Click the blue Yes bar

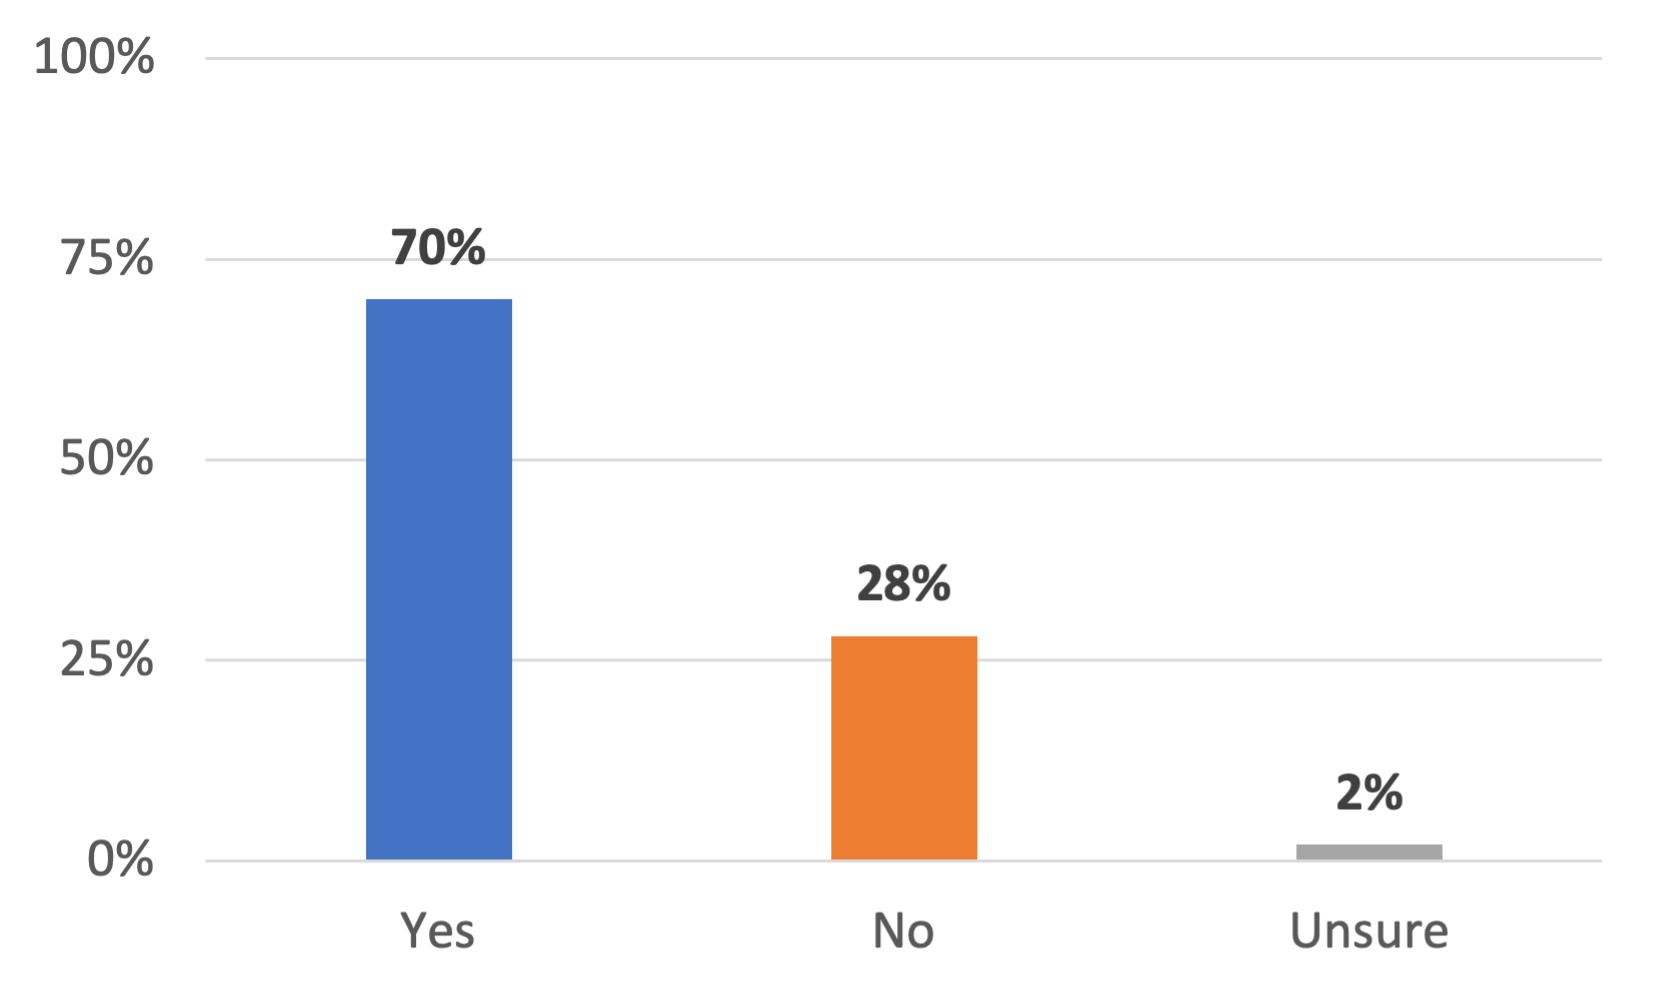(439, 579)
